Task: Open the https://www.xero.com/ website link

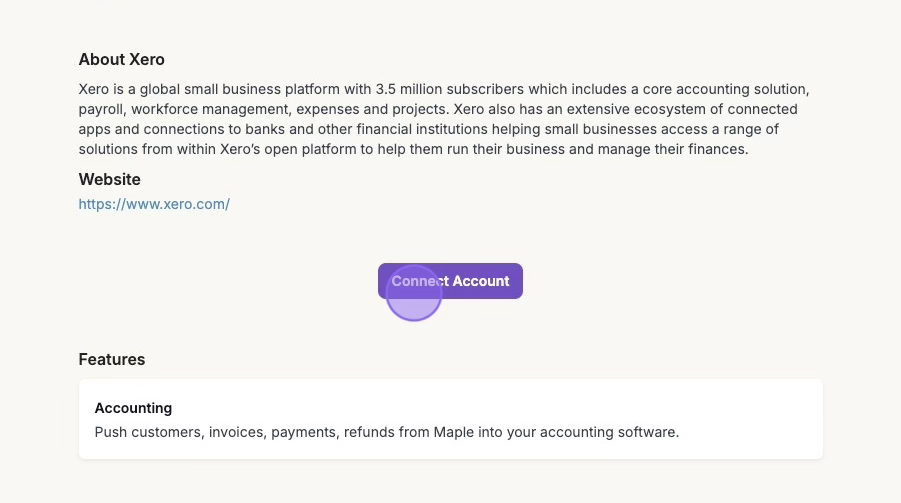Action: tap(154, 204)
